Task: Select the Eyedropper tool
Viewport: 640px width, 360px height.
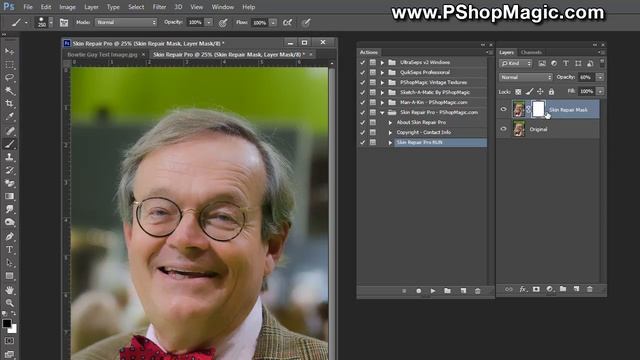Action: (x=9, y=117)
